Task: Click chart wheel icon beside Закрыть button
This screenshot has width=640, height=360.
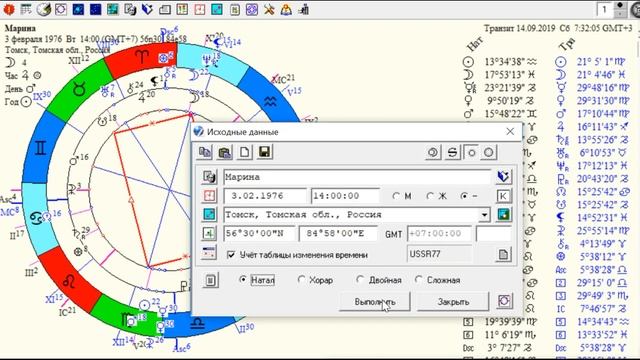Action: point(504,301)
